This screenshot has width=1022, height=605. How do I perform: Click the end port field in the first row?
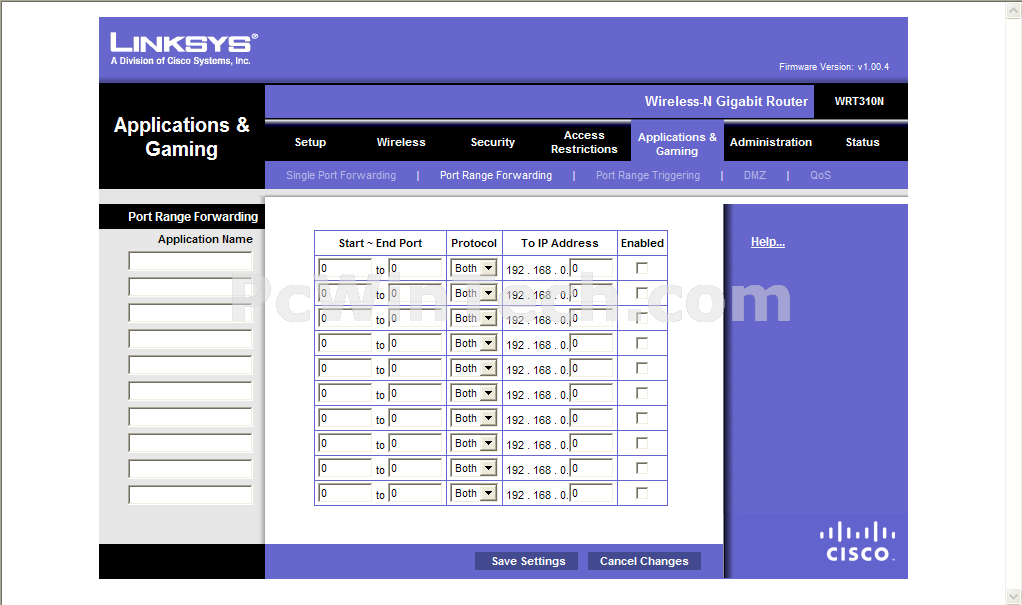(x=415, y=268)
